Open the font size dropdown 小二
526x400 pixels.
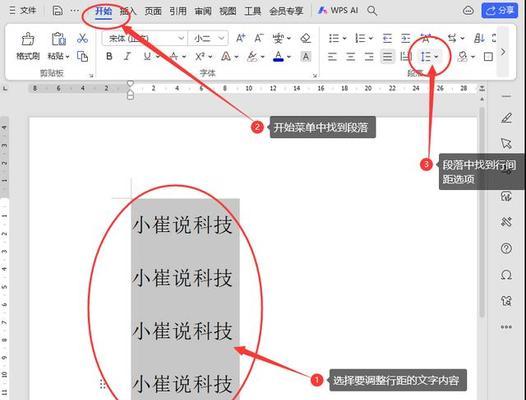(x=208, y=38)
